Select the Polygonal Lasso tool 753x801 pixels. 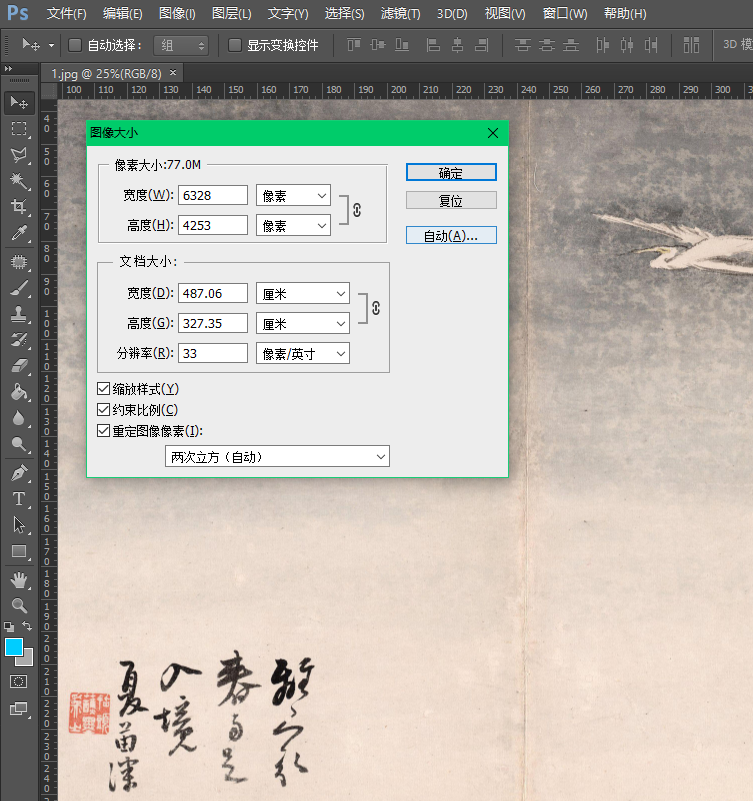[19, 154]
